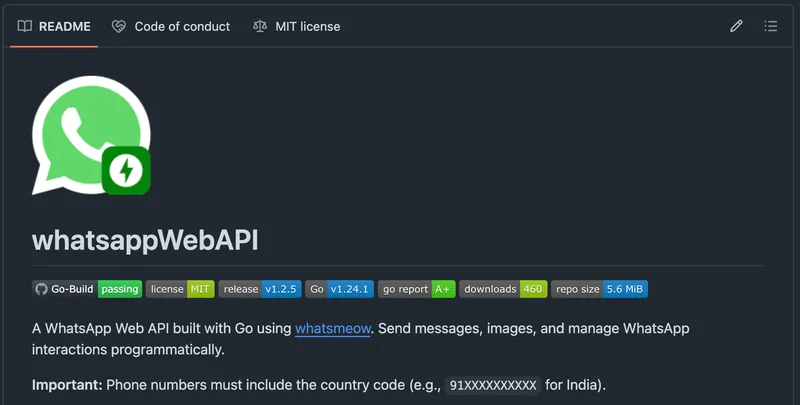Viewport: 800px width, 405px height.
Task: Click the Go-Build passing badge
Action: [x=87, y=289]
